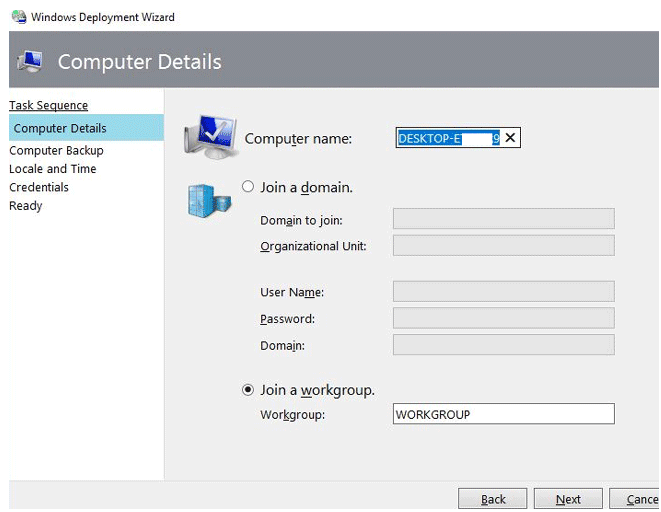
Task: Click the Workgroup label
Action: [x=293, y=415]
